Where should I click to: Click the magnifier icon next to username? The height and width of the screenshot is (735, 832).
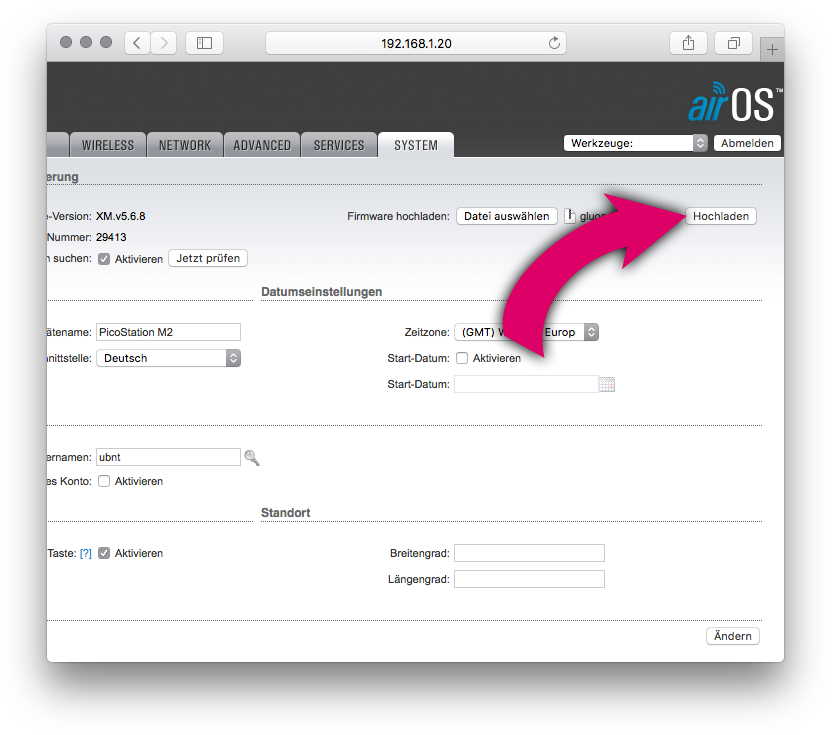pyautogui.click(x=252, y=457)
